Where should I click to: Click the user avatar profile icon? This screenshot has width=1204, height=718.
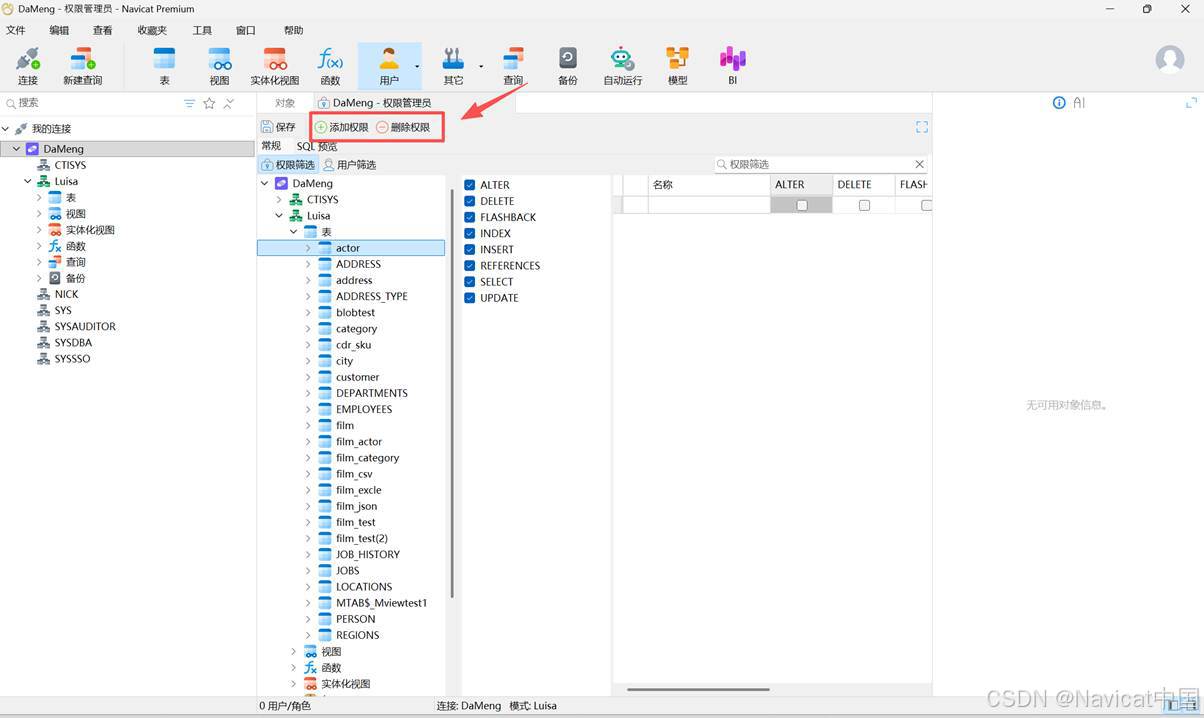pyautogui.click(x=1170, y=59)
